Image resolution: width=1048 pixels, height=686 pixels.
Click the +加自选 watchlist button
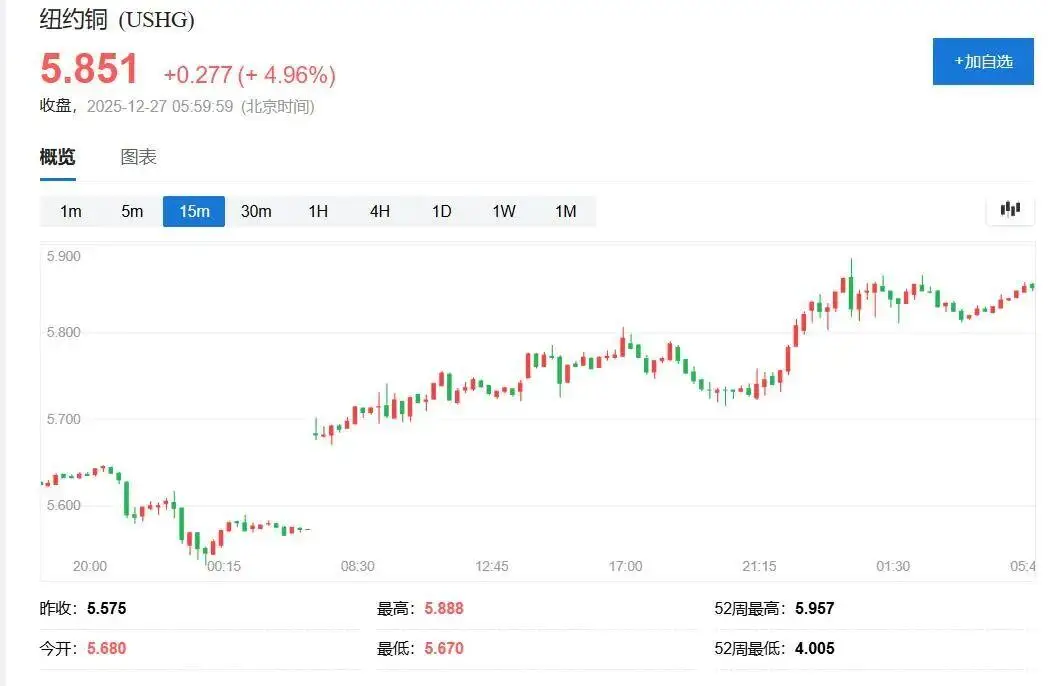pos(982,61)
